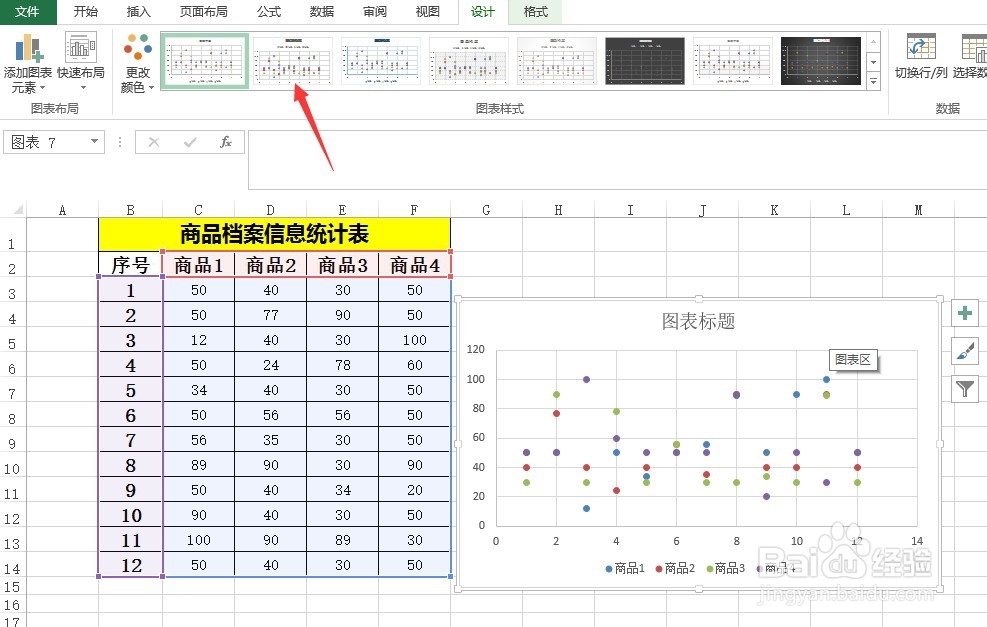Click the 商品2 header cell

[271, 264]
